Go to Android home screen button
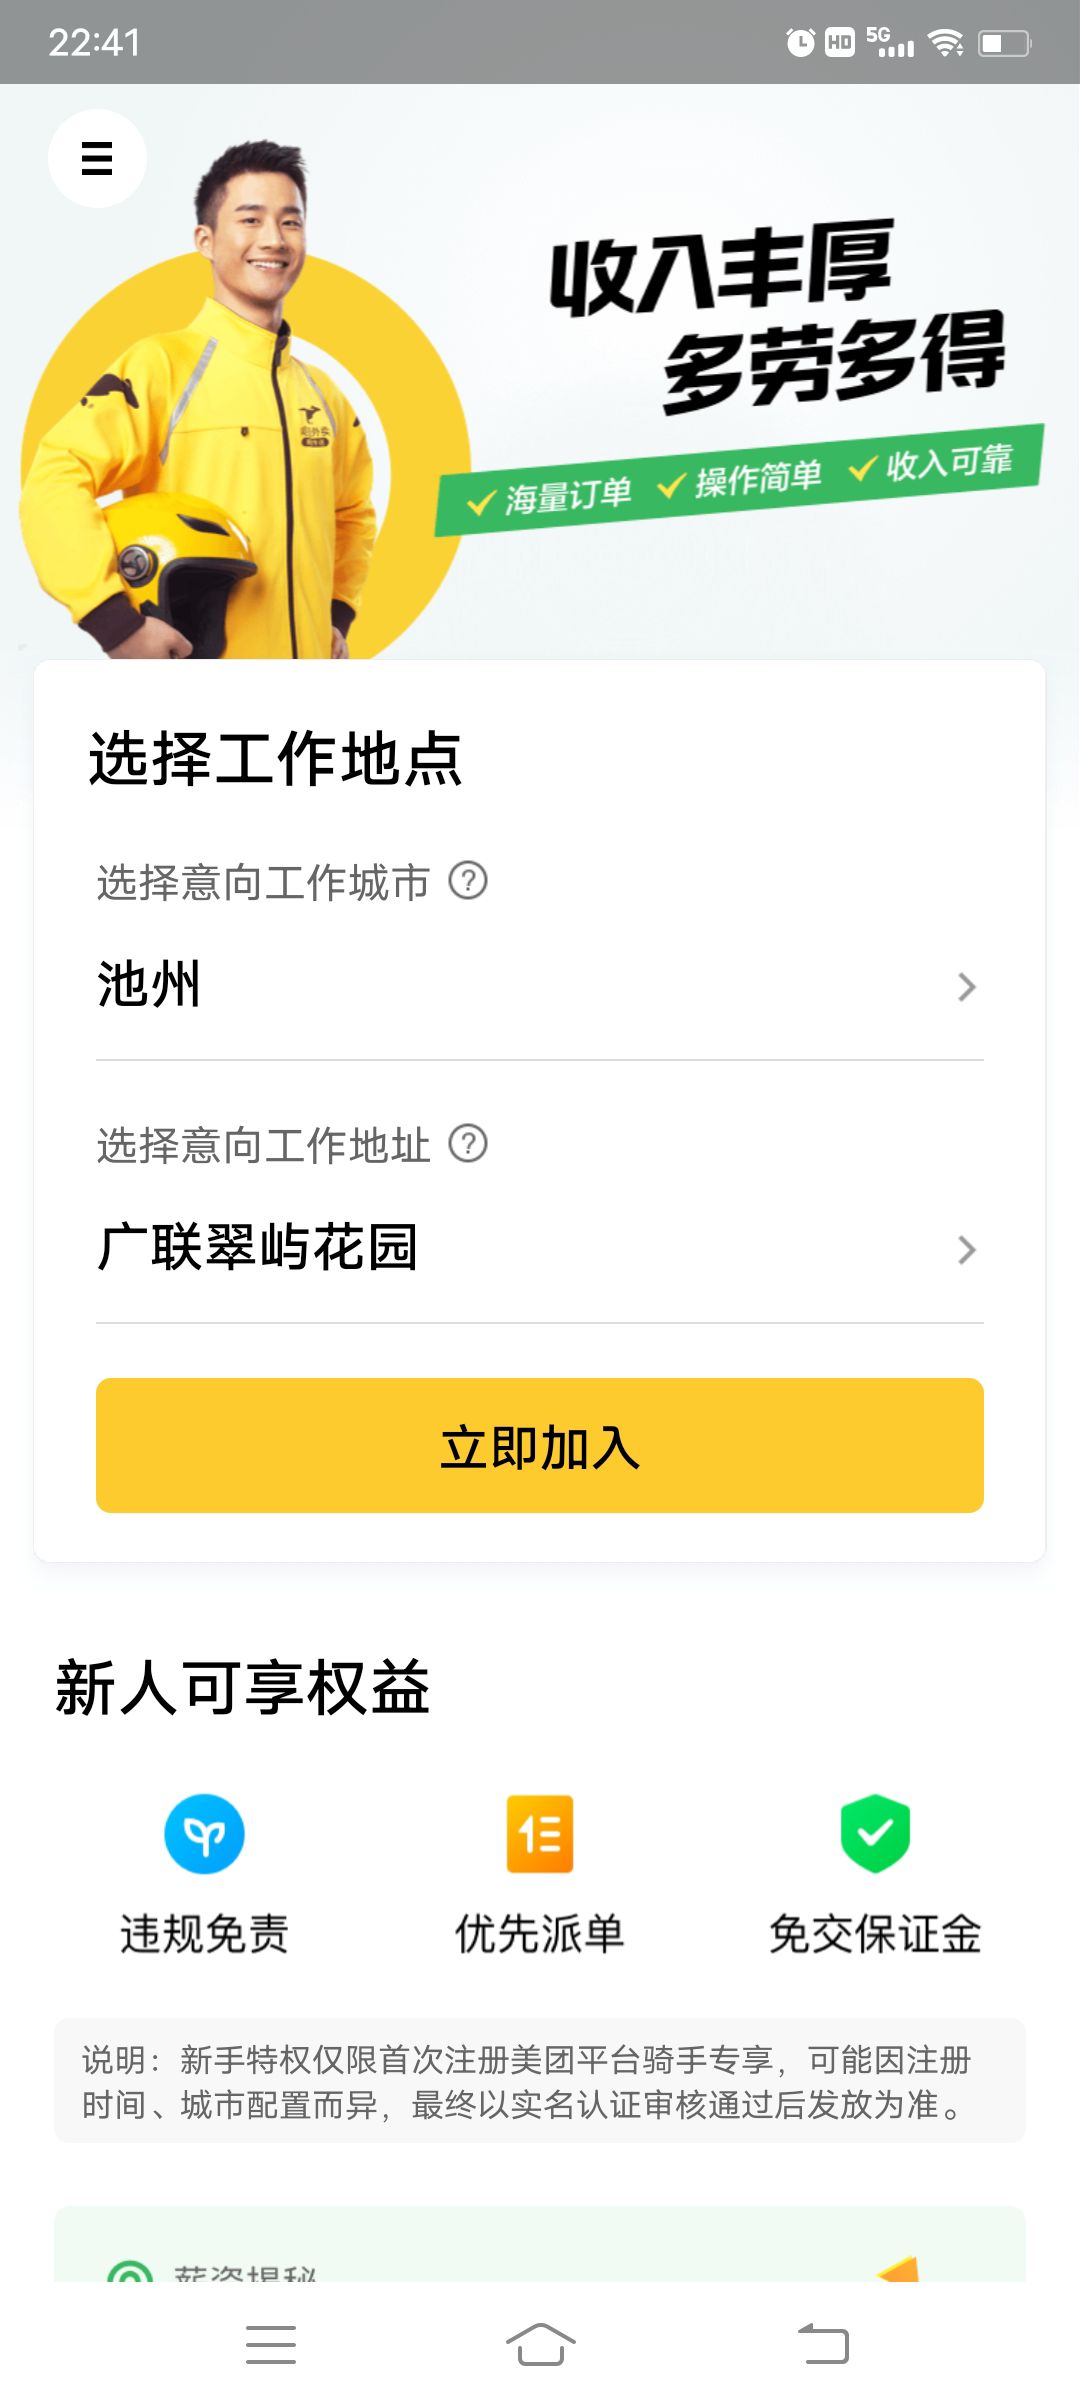 [x=540, y=2345]
